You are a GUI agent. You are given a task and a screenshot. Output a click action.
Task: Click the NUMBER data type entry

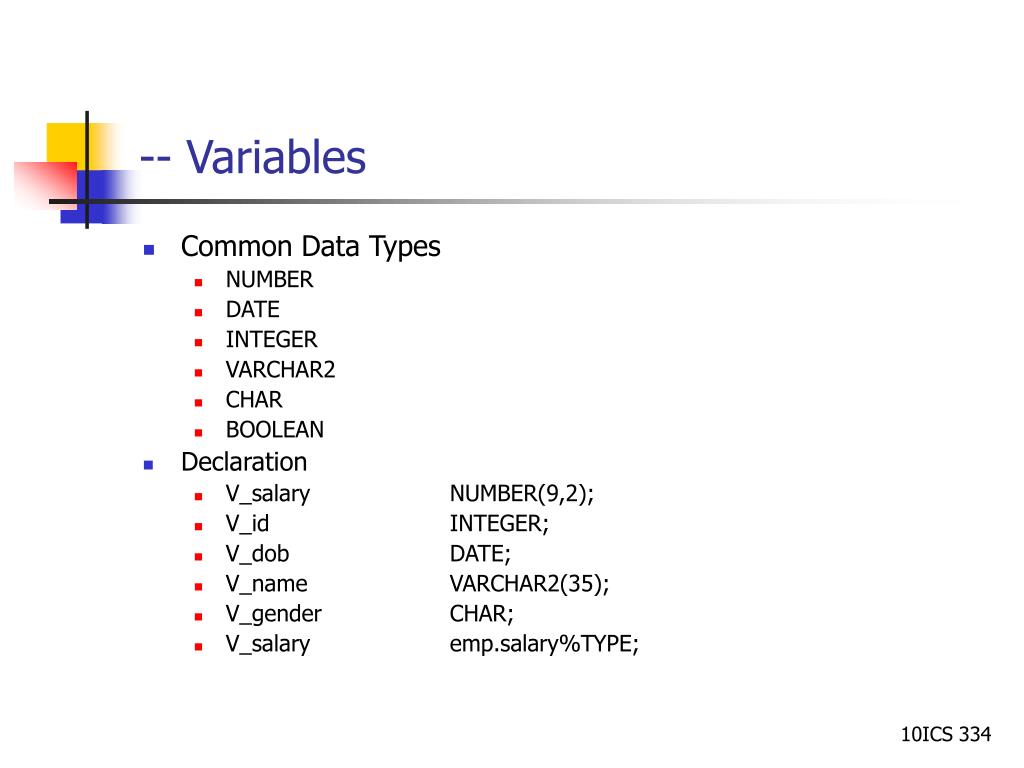pos(269,280)
